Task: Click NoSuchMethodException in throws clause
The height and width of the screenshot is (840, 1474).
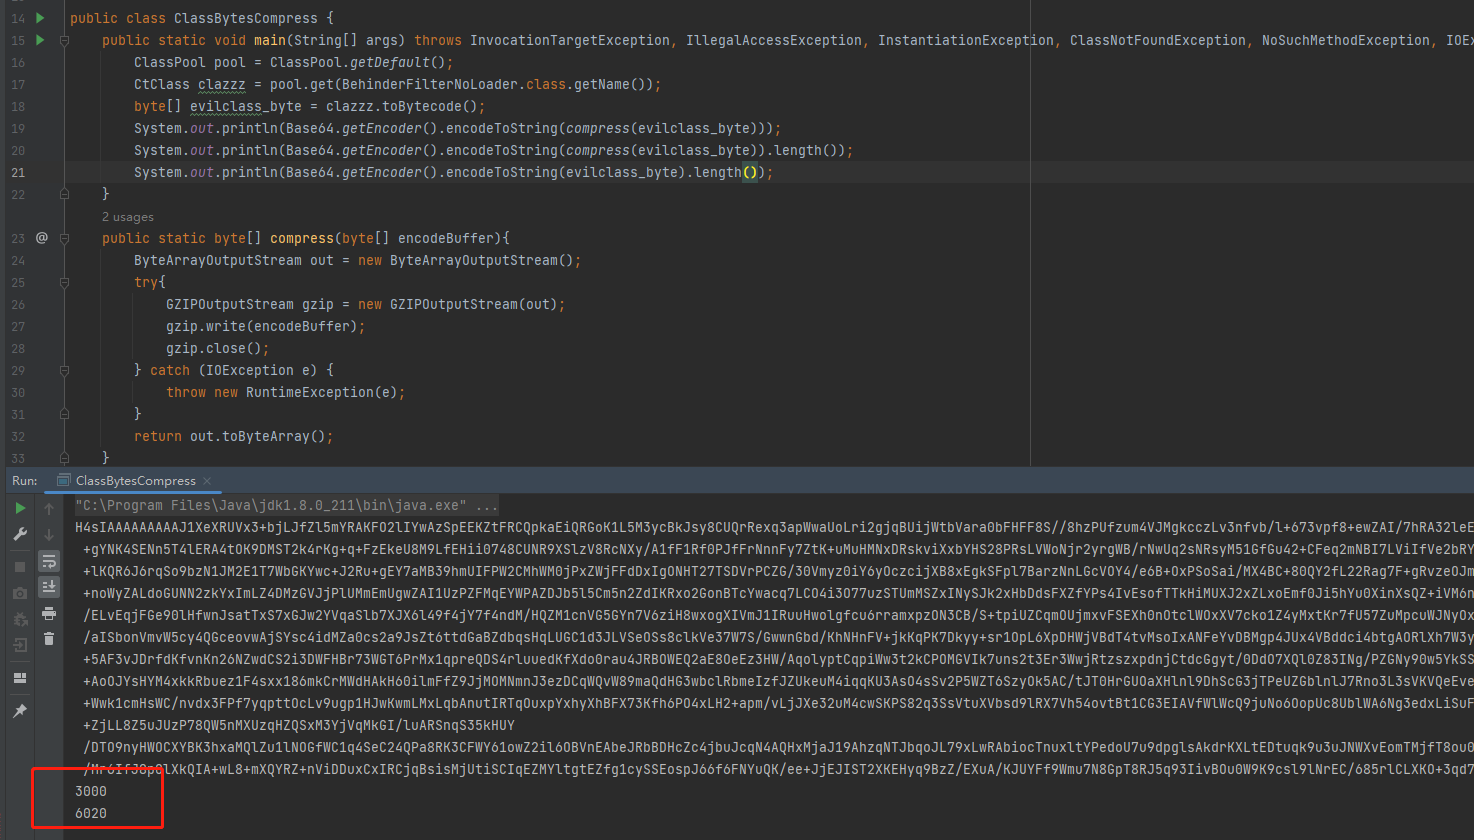Action: click(1346, 40)
